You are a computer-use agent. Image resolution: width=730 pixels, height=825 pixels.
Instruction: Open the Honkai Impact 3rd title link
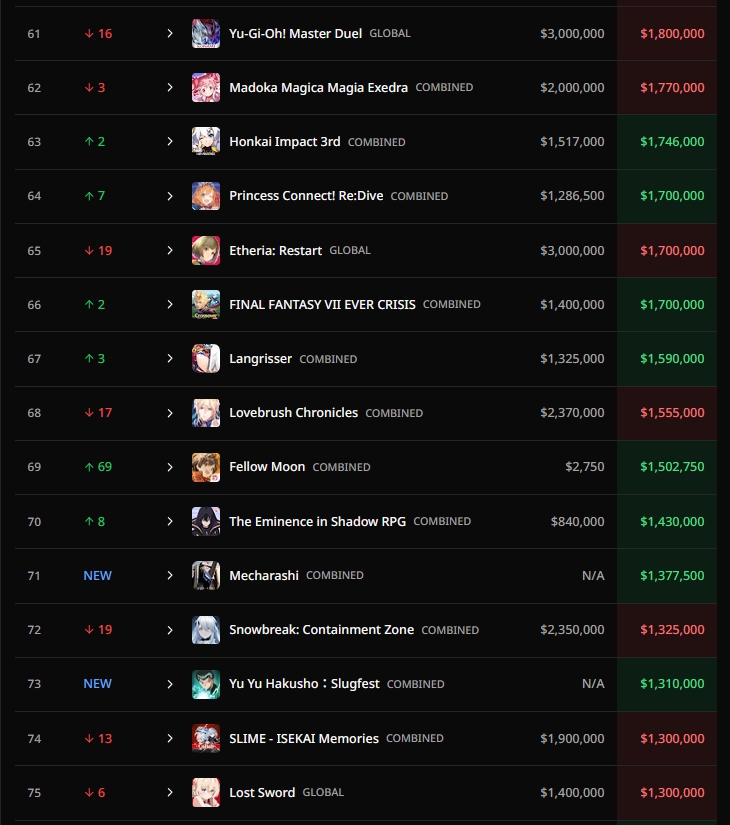coord(285,142)
